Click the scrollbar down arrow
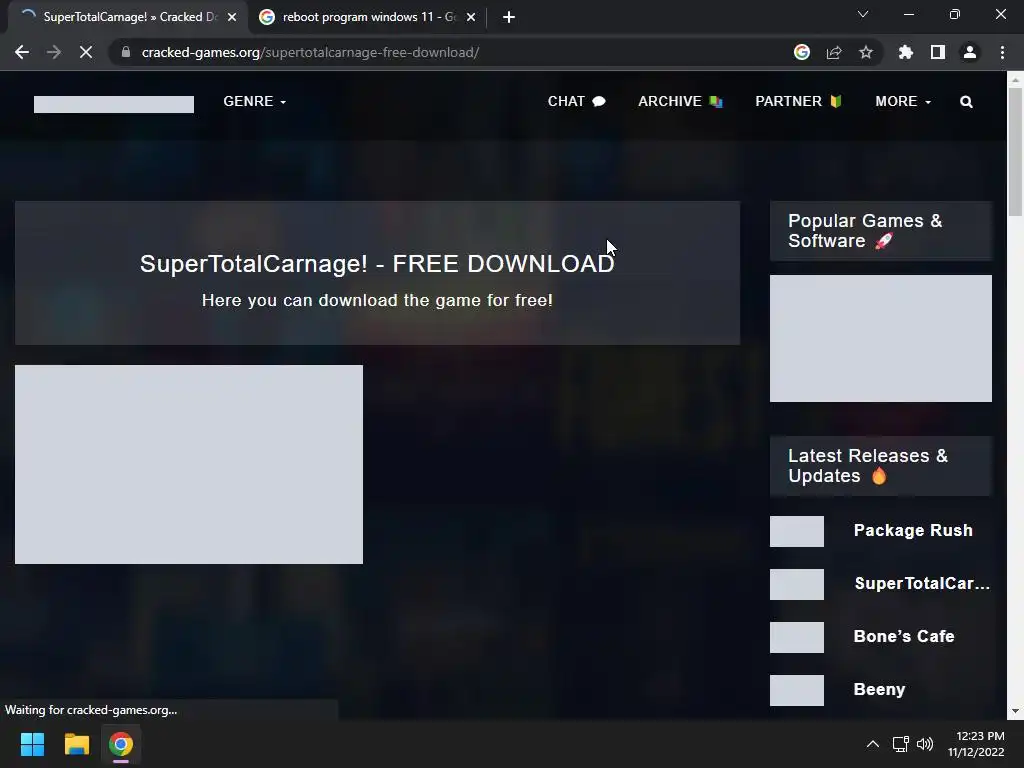Viewport: 1024px width, 768px height. tap(1015, 711)
